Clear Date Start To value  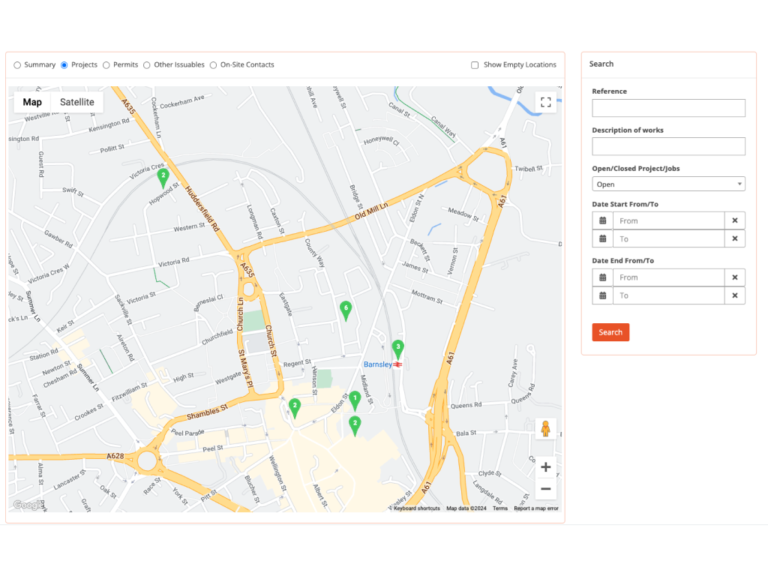click(735, 239)
